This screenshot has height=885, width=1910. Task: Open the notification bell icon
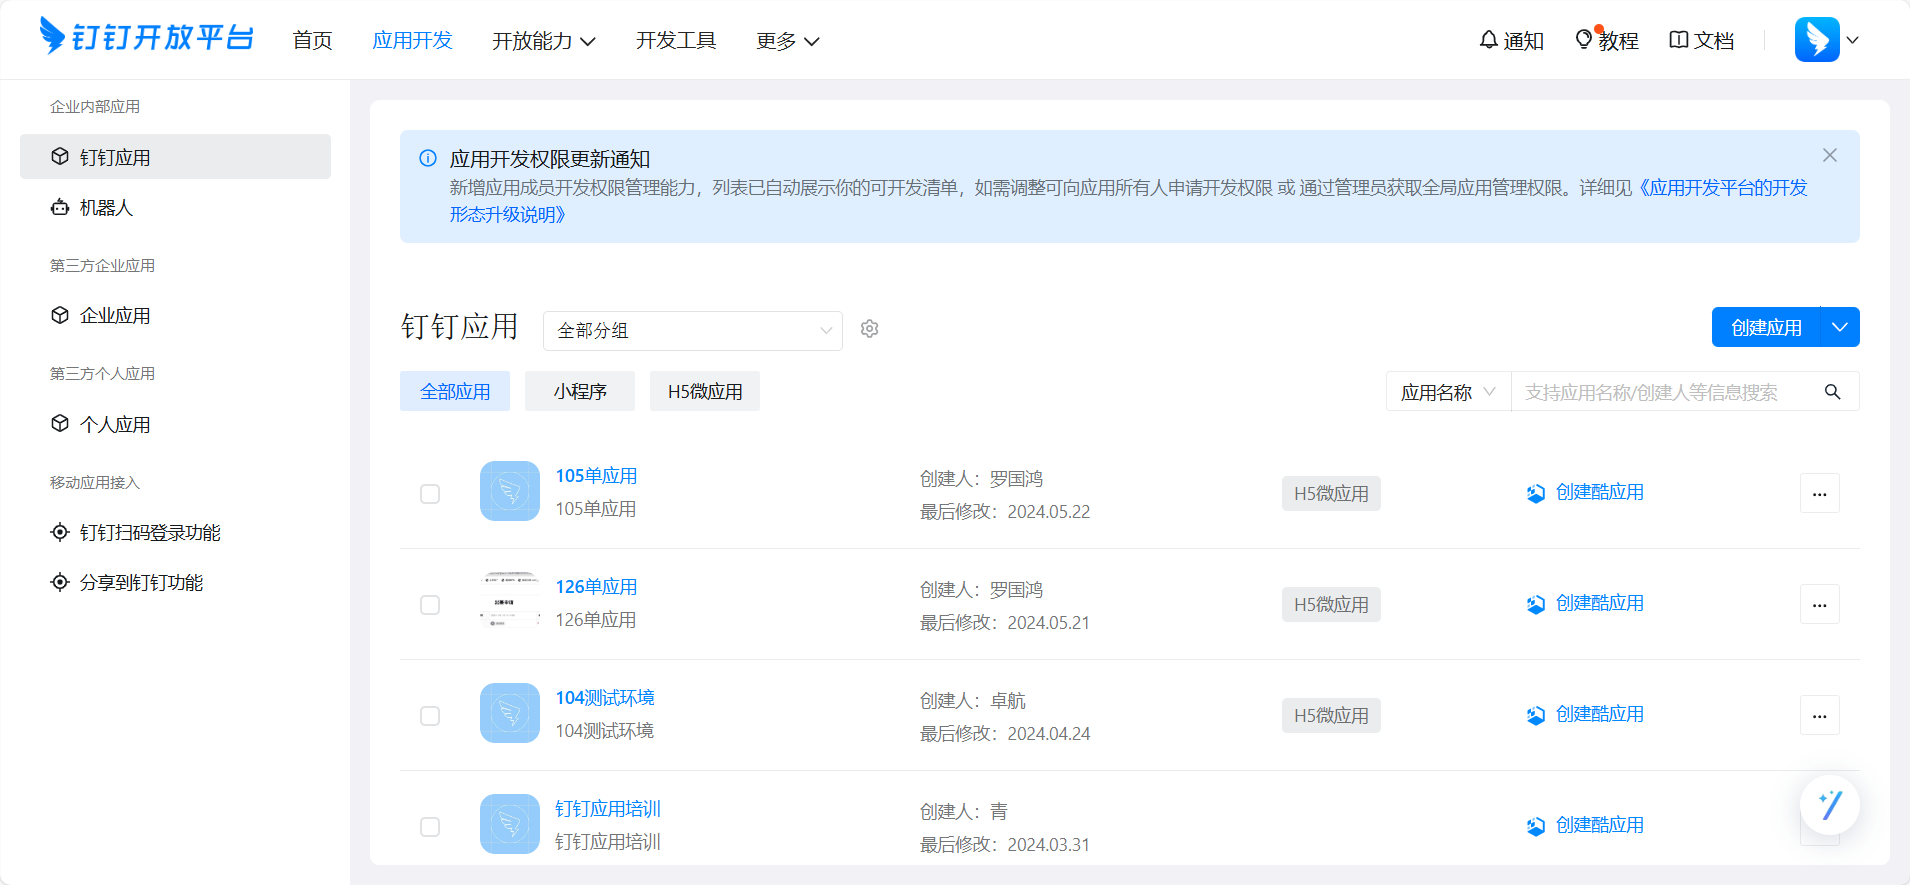[x=1489, y=40]
